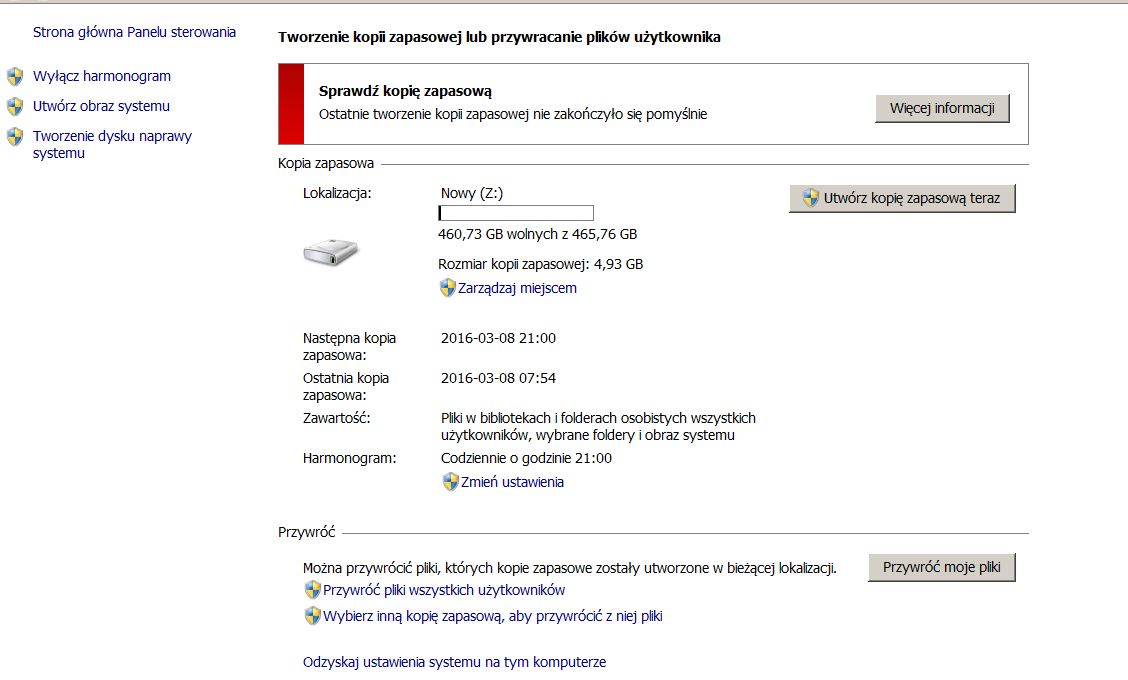The height and width of the screenshot is (680, 1128).
Task: Open the Wyłącz harmonogram link
Action: coord(102,76)
